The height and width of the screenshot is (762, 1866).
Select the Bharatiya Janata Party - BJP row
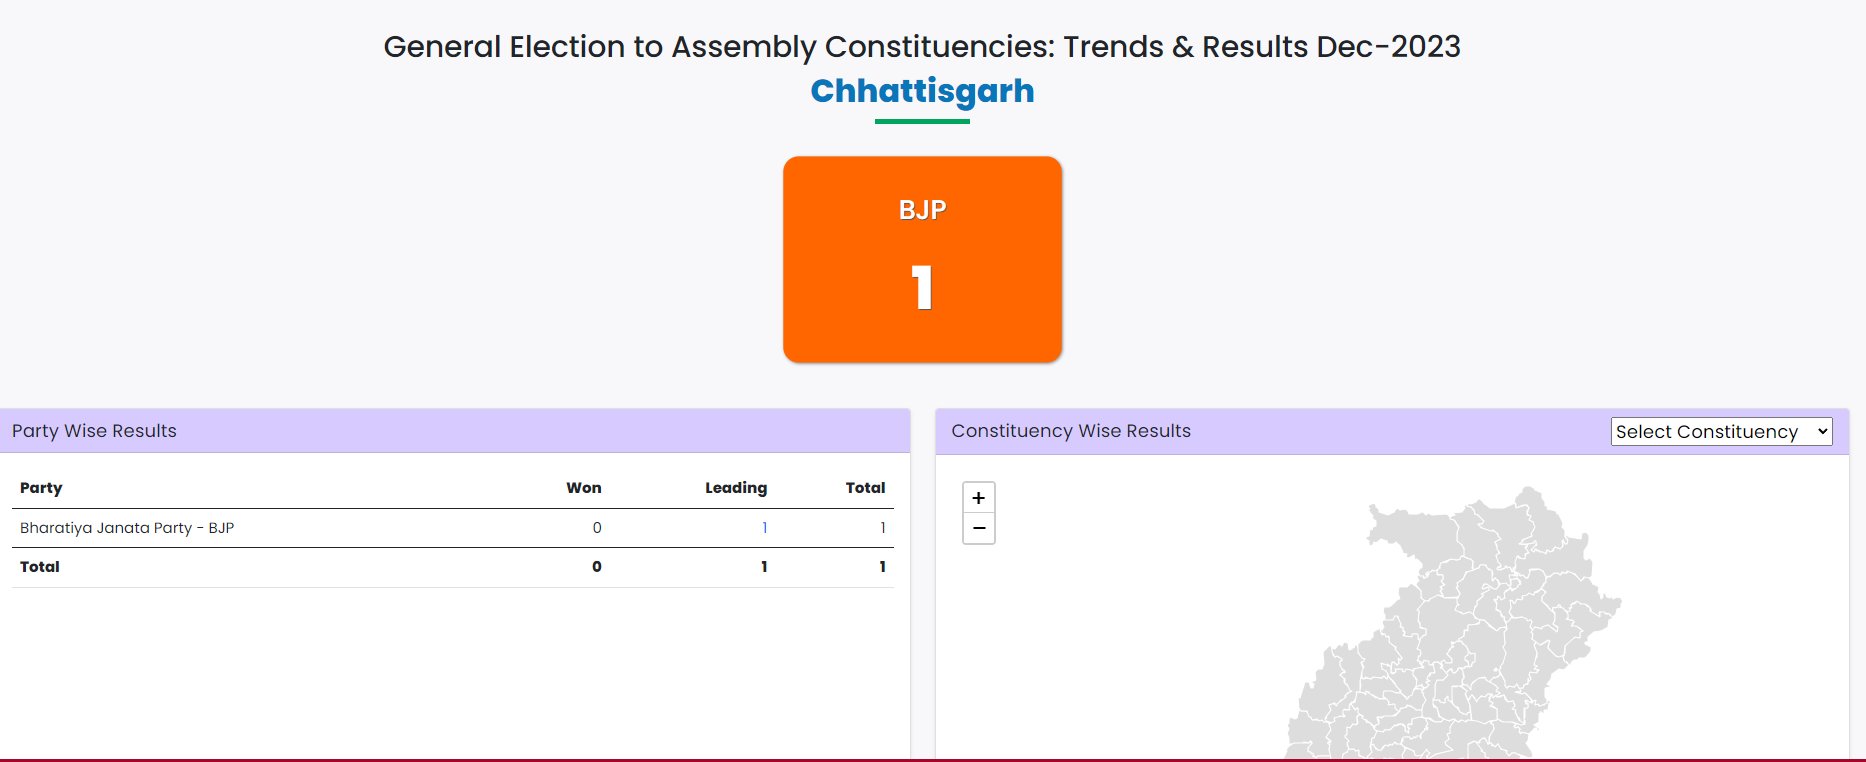tap(127, 528)
